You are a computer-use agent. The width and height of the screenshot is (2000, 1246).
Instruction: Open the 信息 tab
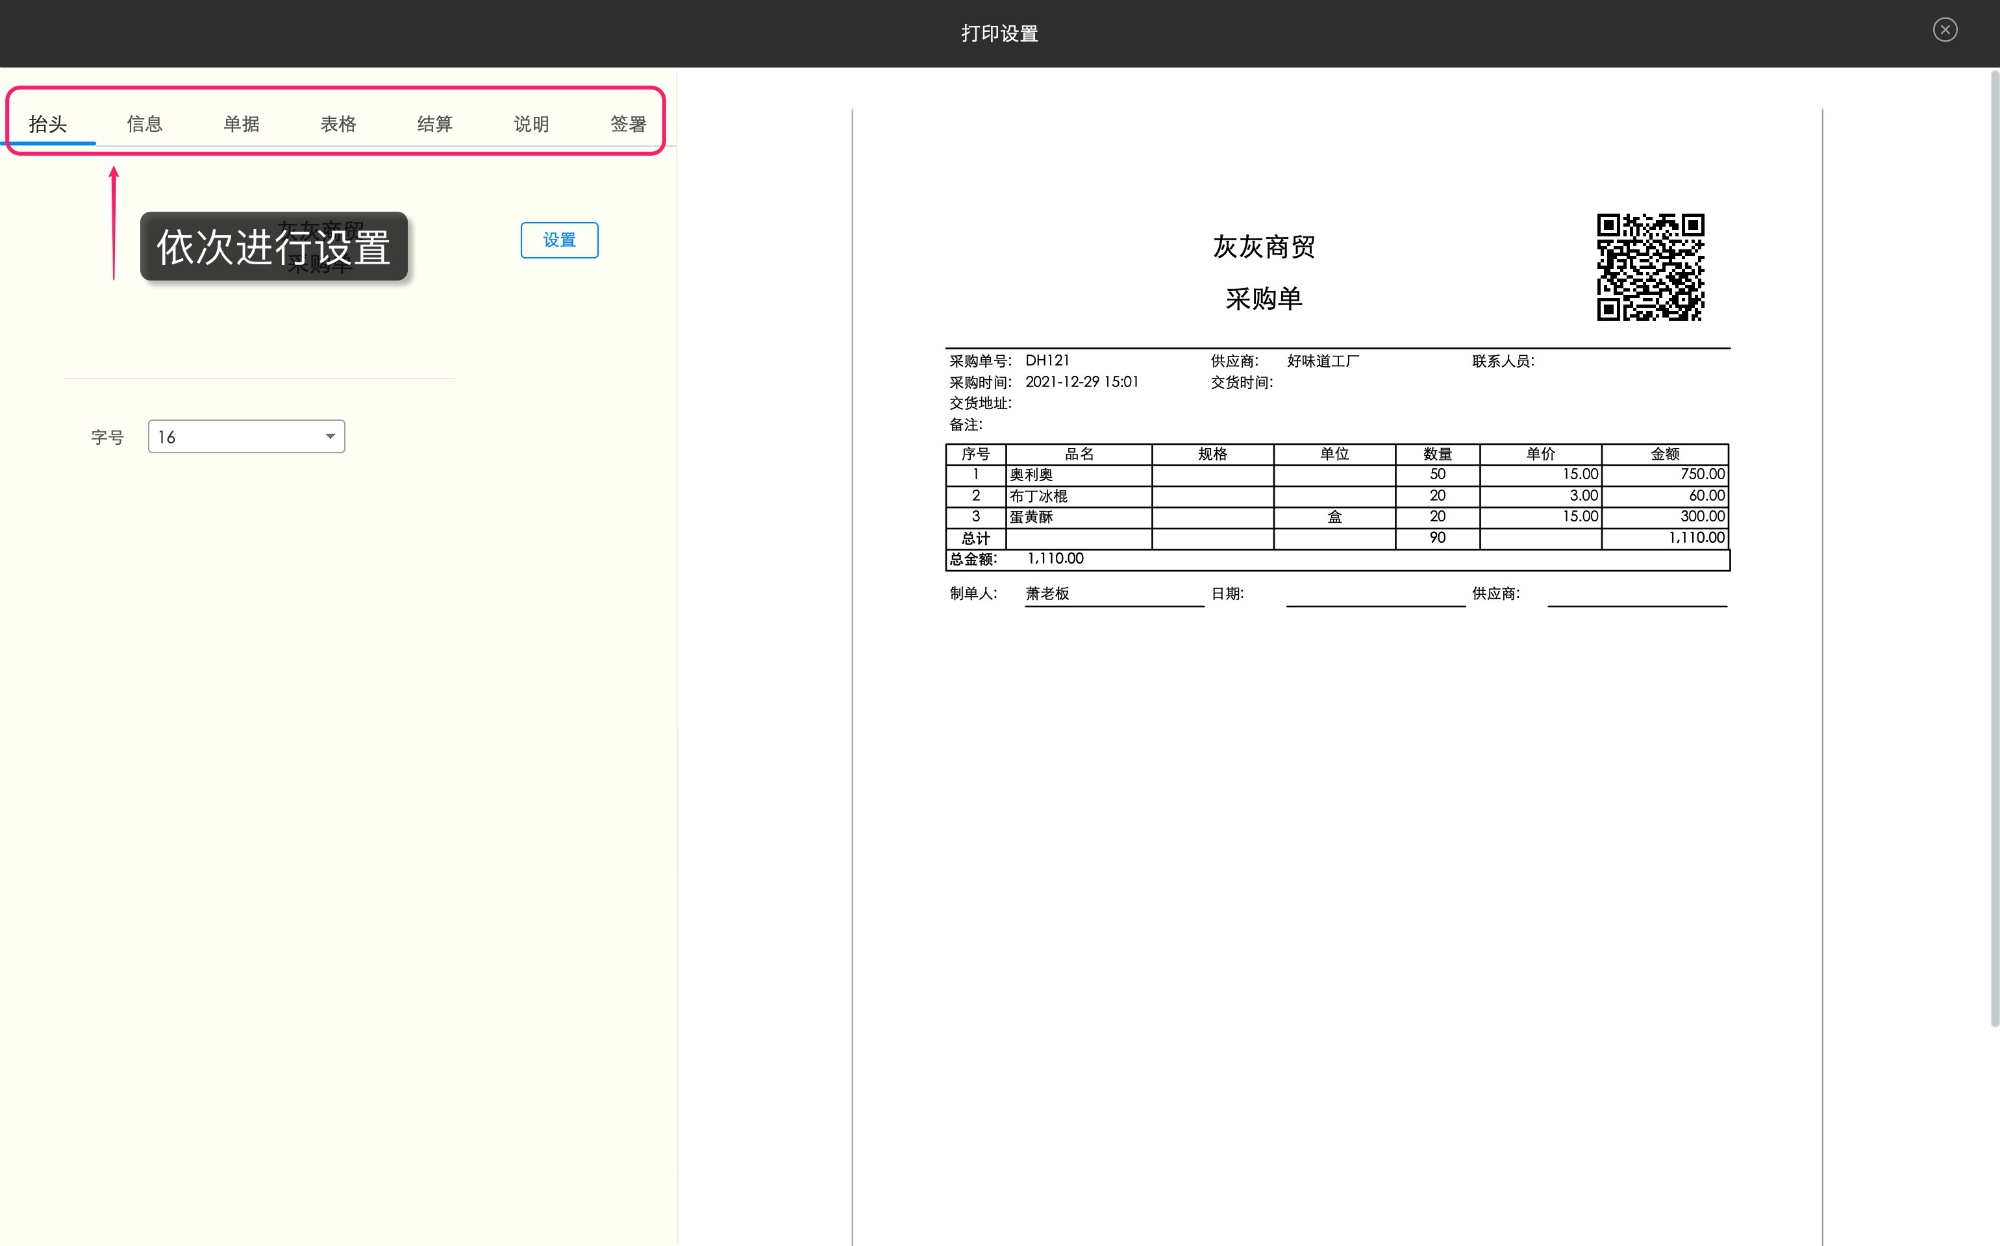pos(144,124)
